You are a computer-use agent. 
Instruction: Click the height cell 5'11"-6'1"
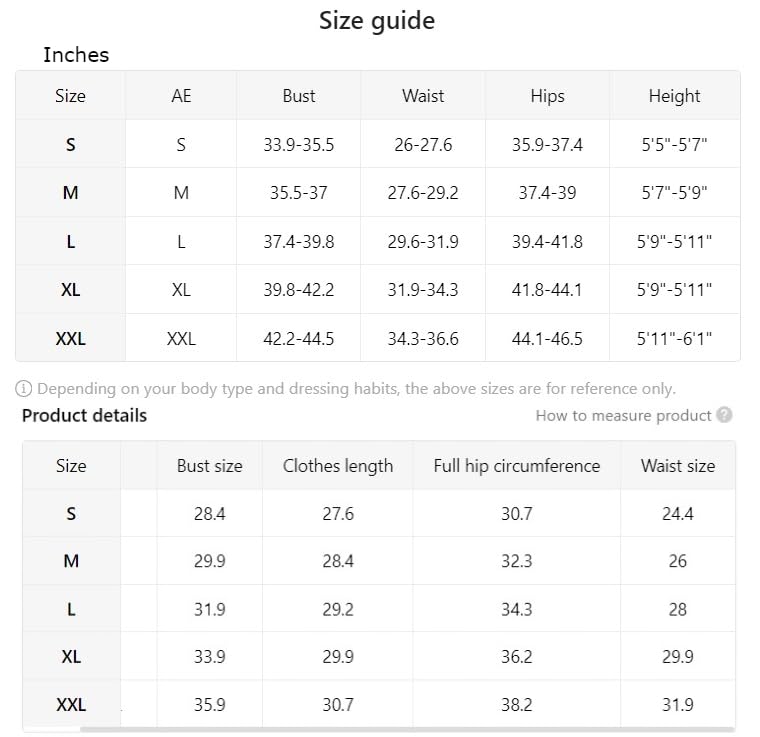click(x=674, y=338)
